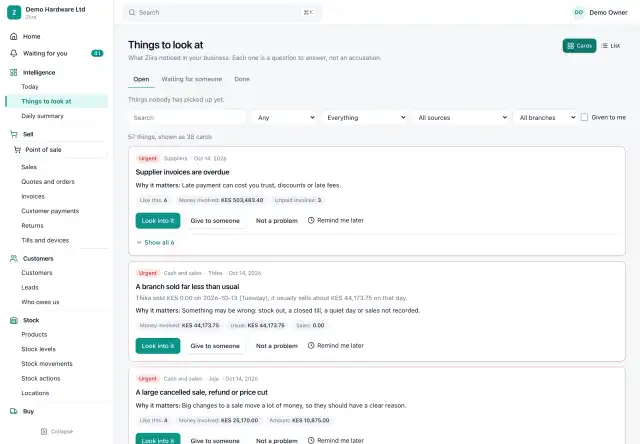
Task: Select the Open tab
Action: 141,79
